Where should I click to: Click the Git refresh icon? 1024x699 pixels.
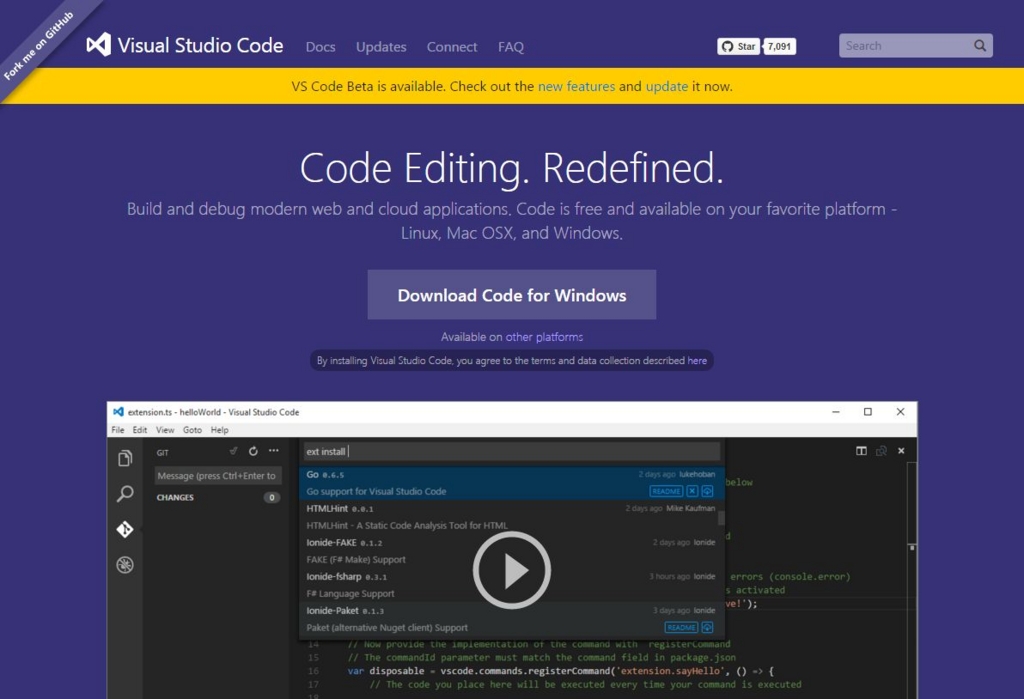[253, 451]
